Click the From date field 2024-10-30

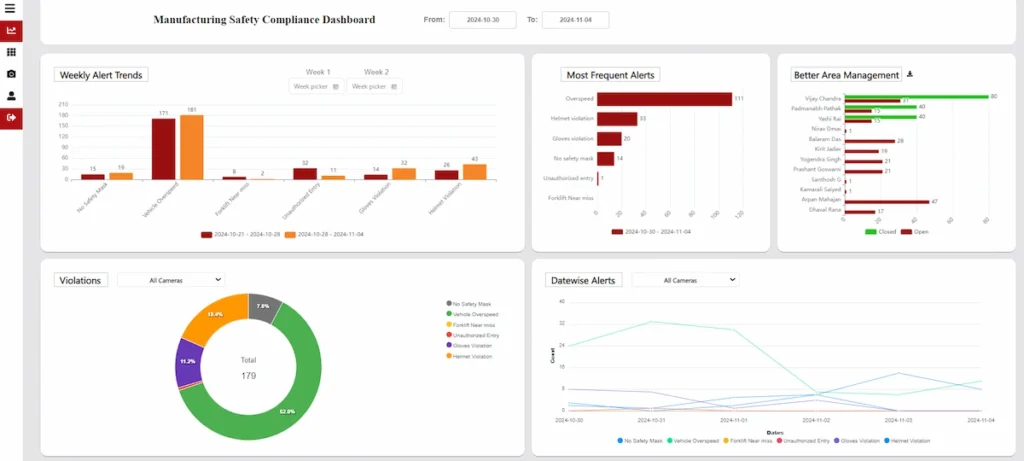point(482,20)
